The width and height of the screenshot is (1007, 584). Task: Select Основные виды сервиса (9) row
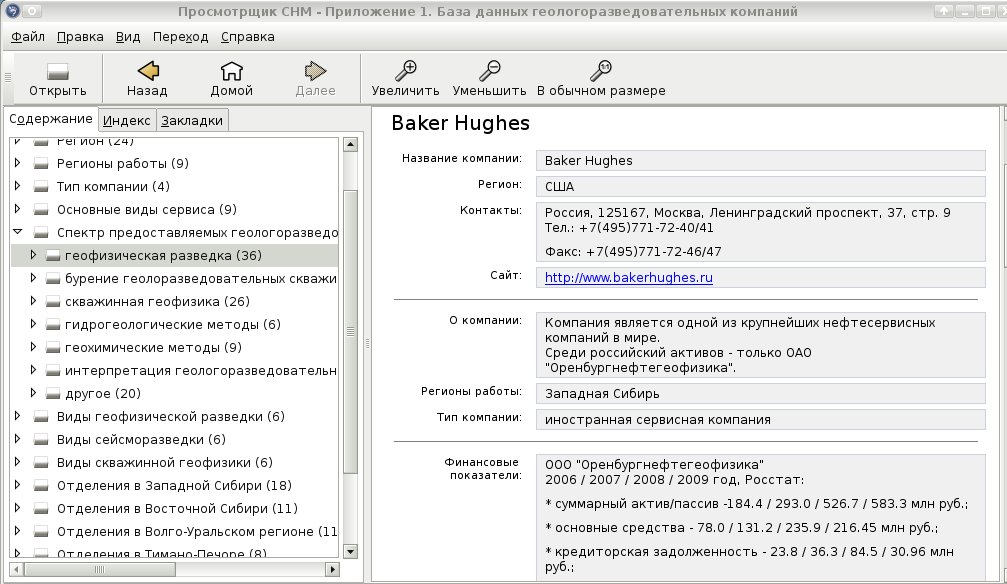click(175, 209)
